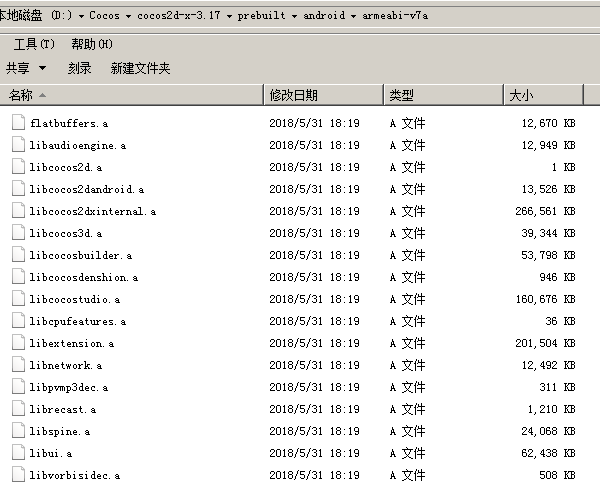This screenshot has width=600, height=482.
Task: Click the 24,068 KB size value
Action: click(548, 431)
